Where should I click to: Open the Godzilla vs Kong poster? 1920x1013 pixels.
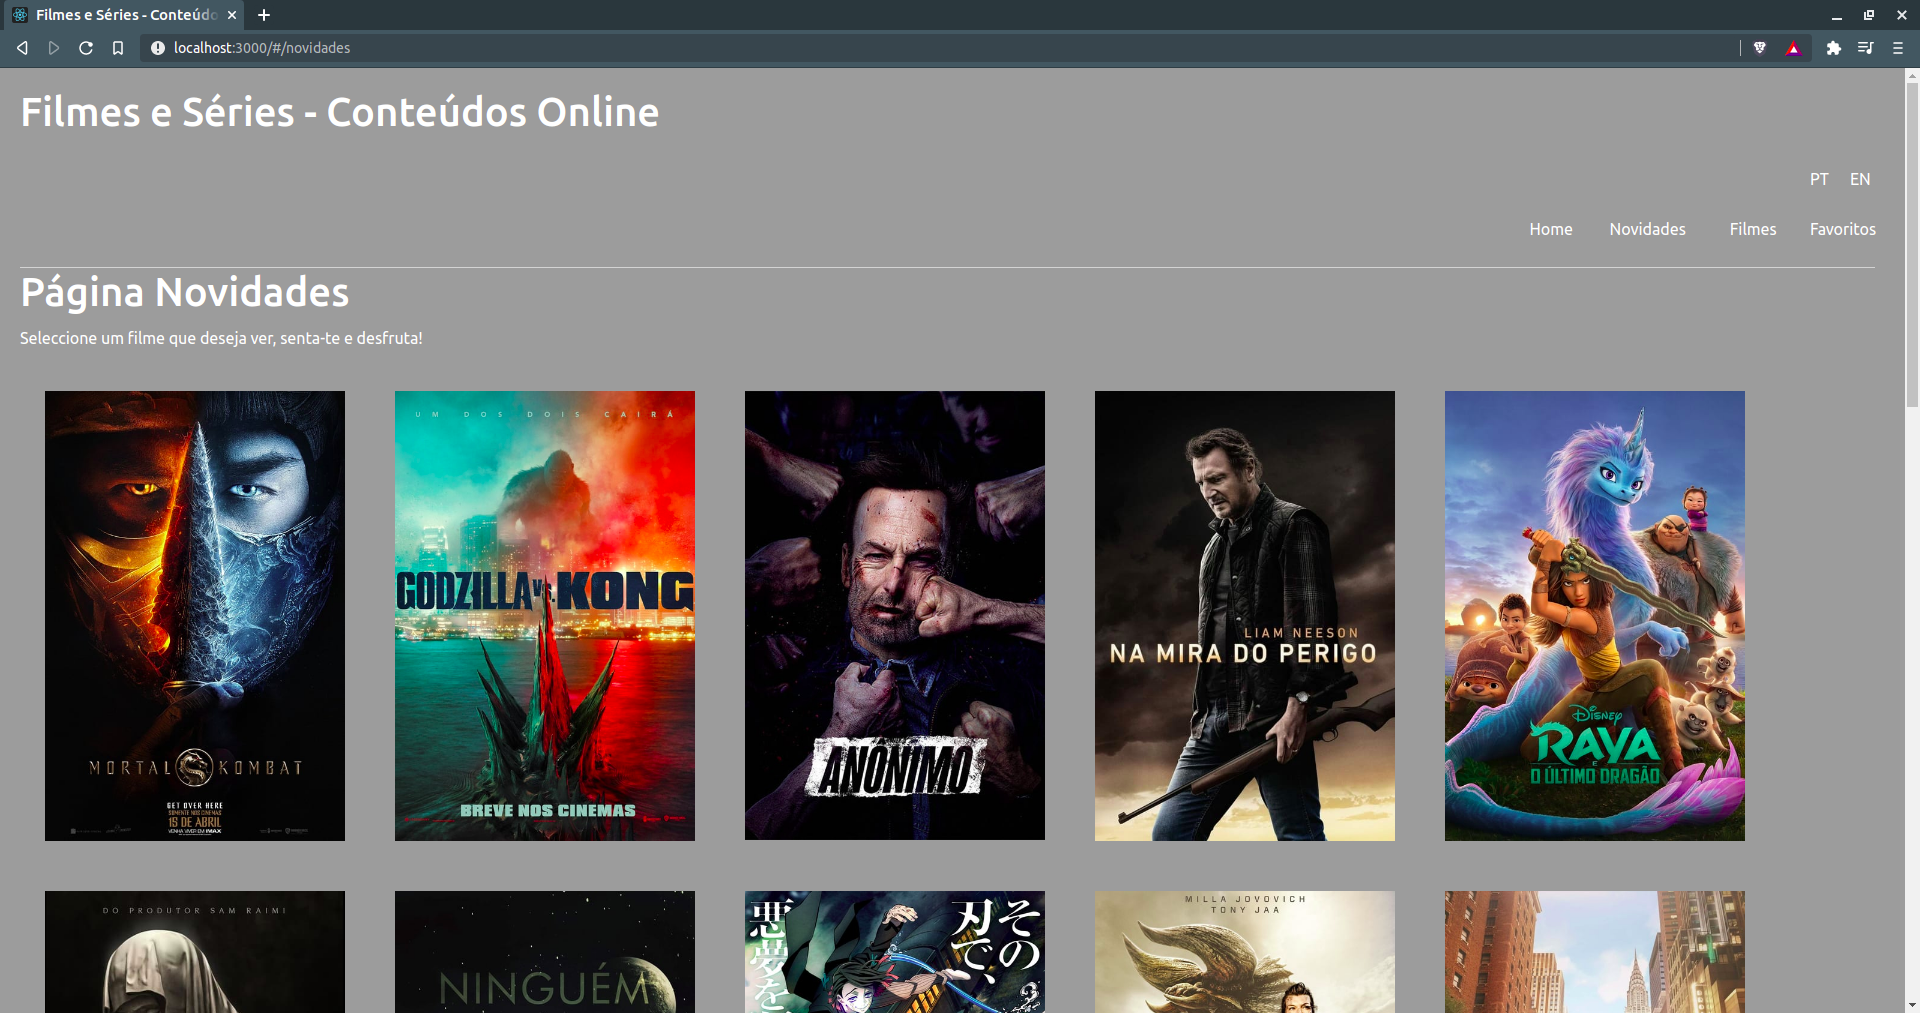(x=545, y=615)
